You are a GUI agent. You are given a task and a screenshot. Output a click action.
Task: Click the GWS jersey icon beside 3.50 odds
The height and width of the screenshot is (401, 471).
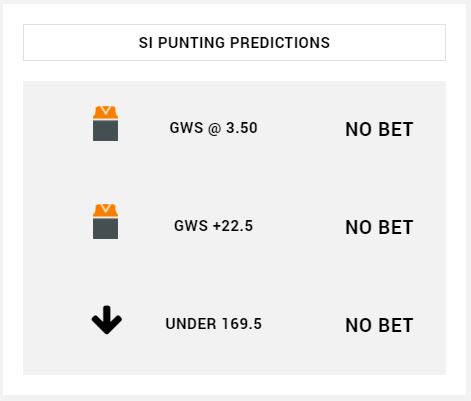105,123
